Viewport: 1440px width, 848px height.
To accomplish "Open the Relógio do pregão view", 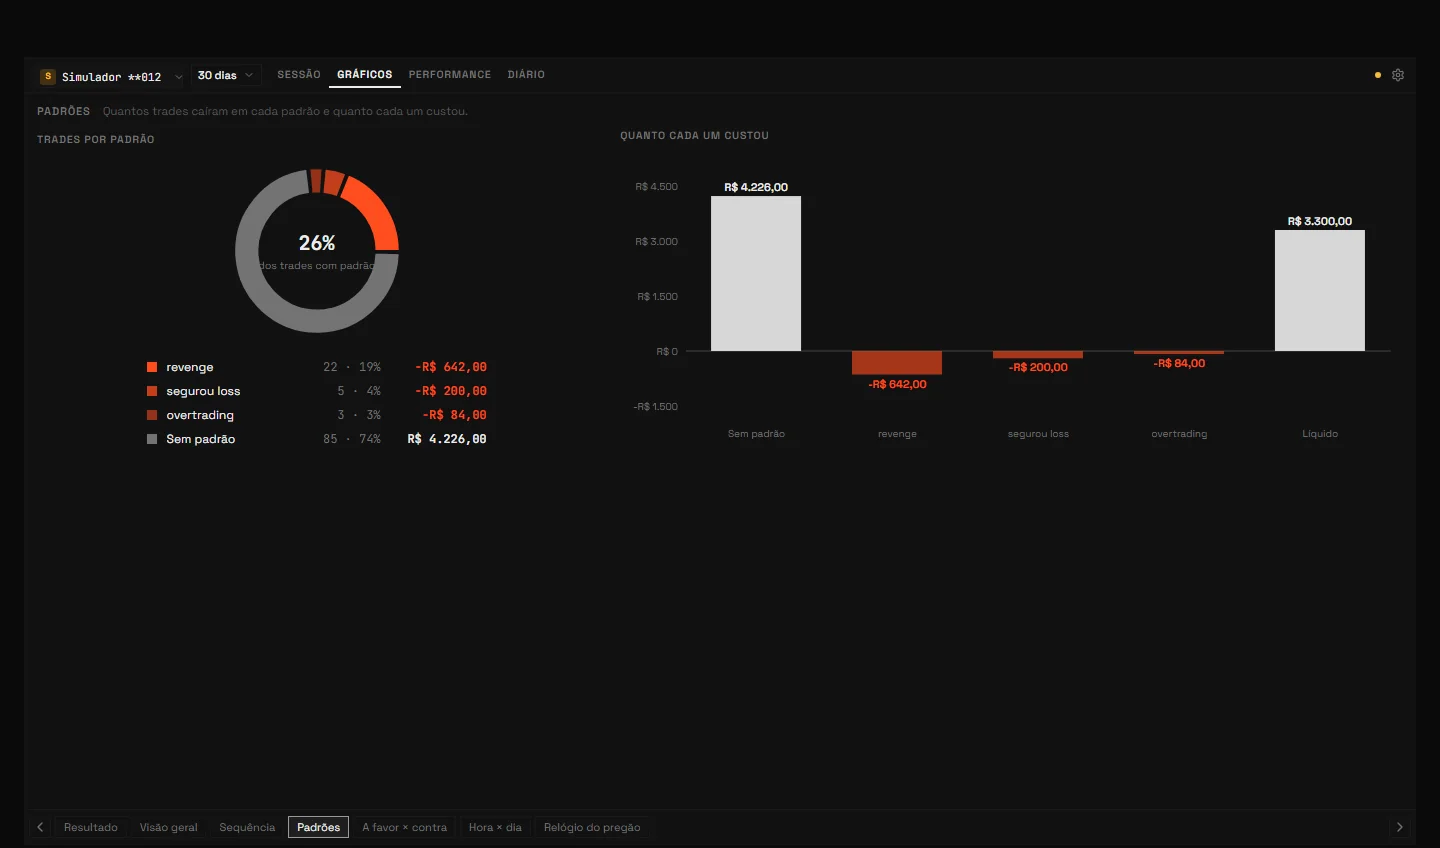I will click(592, 827).
